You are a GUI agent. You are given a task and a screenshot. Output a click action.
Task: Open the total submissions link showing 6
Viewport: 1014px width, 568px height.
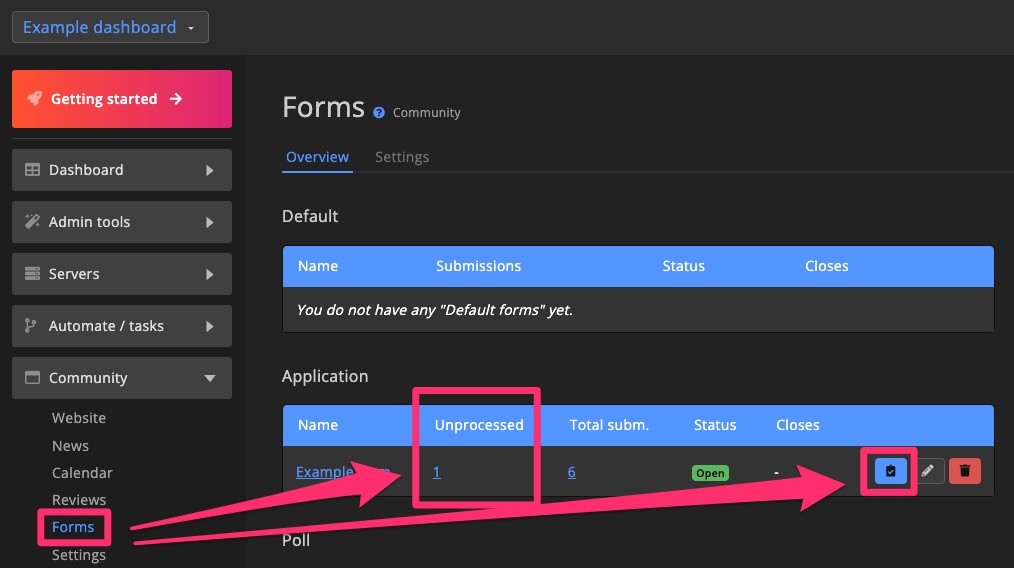571,472
